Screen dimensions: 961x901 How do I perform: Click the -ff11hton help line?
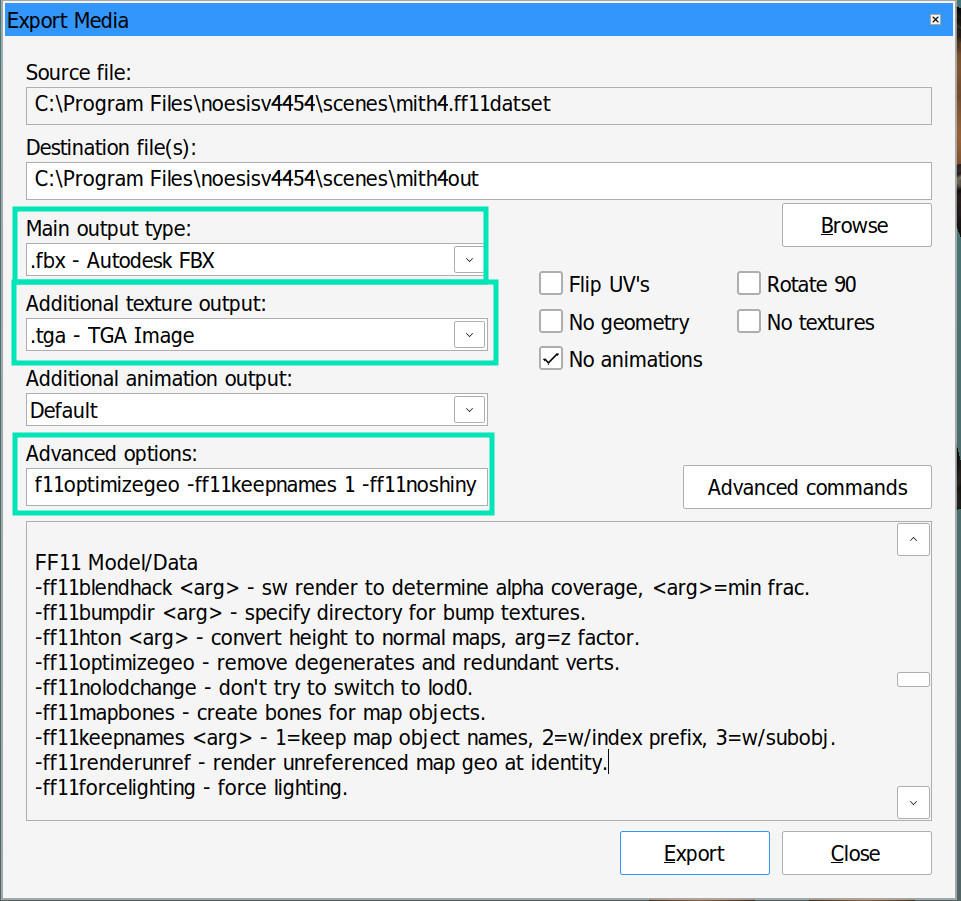[x=337, y=638]
